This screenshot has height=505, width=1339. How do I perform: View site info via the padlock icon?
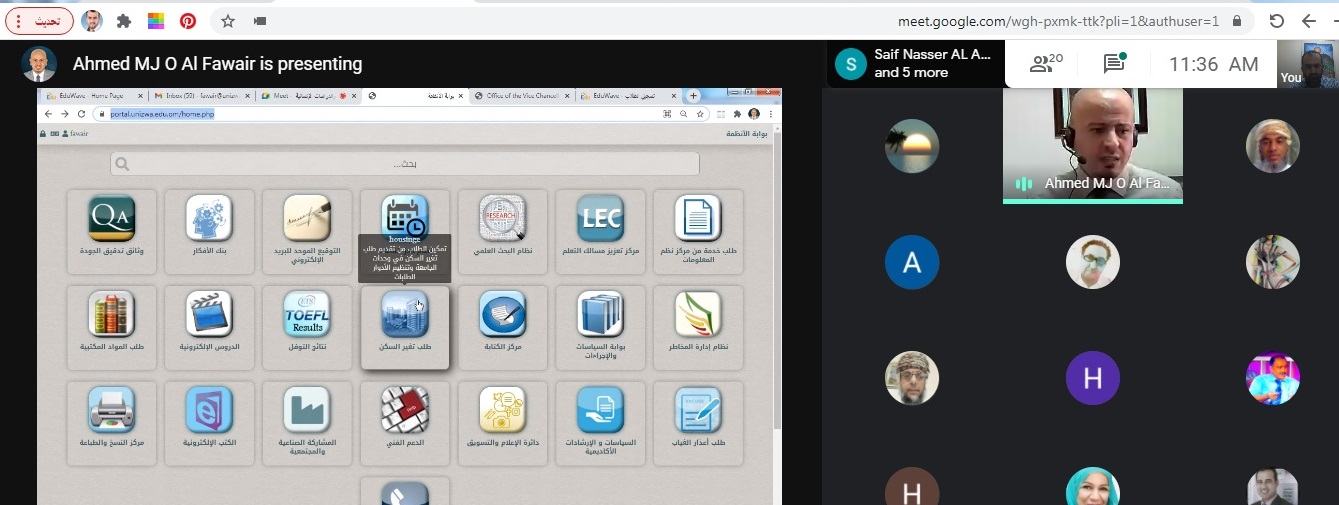[x=1237, y=20]
